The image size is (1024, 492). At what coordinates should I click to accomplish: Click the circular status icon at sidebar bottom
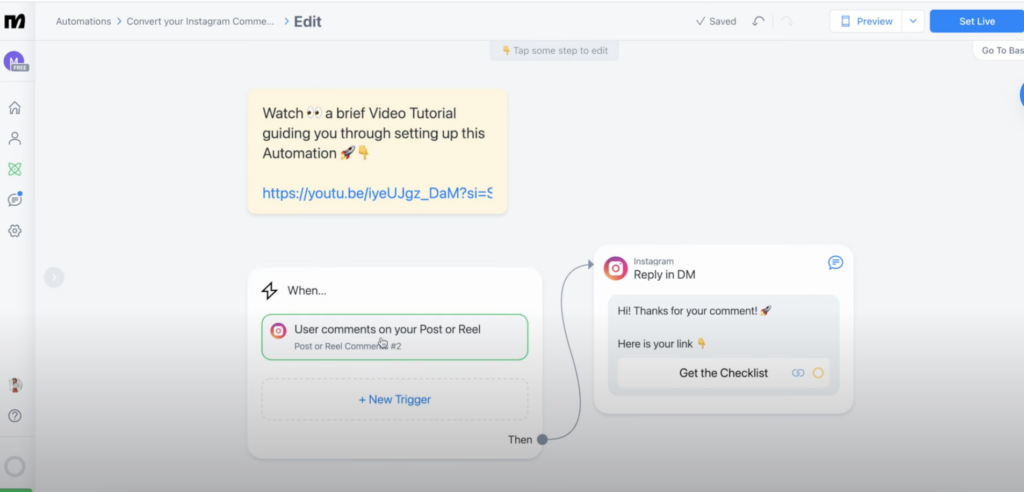coord(15,467)
